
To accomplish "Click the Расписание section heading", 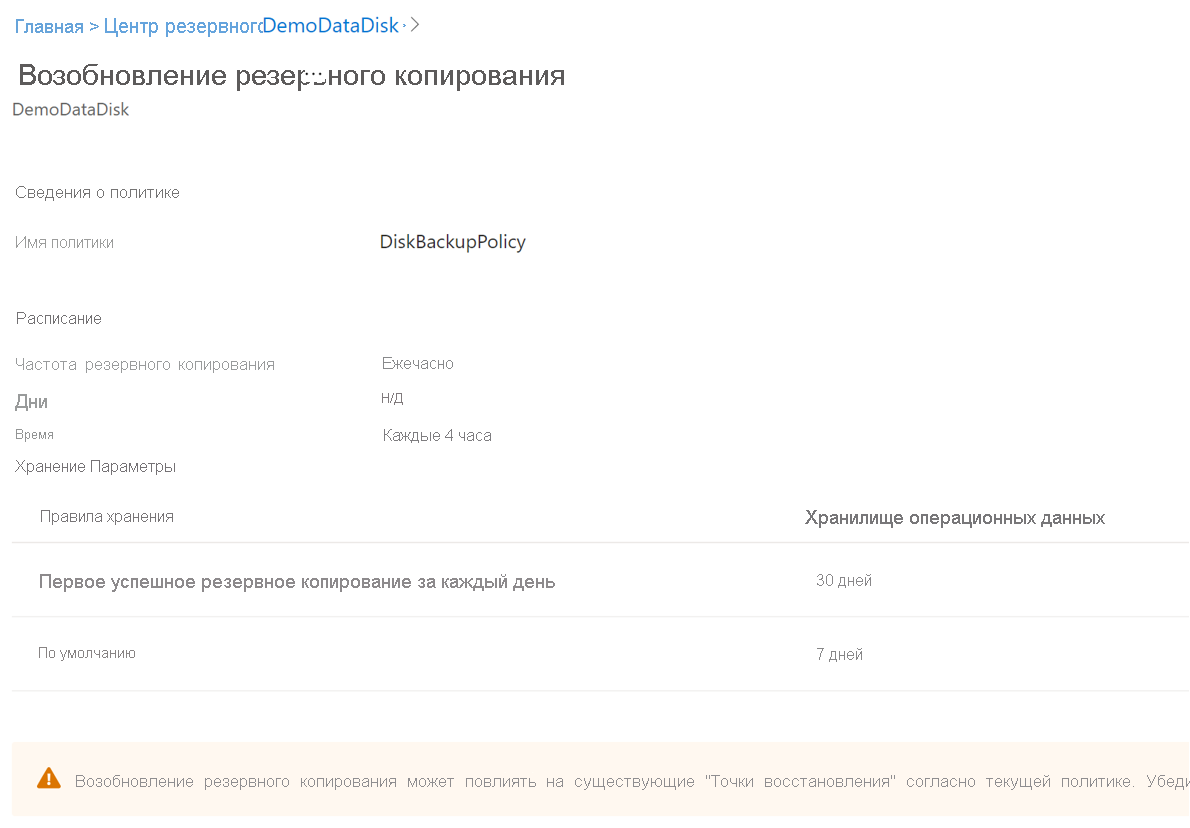I will [x=58, y=318].
